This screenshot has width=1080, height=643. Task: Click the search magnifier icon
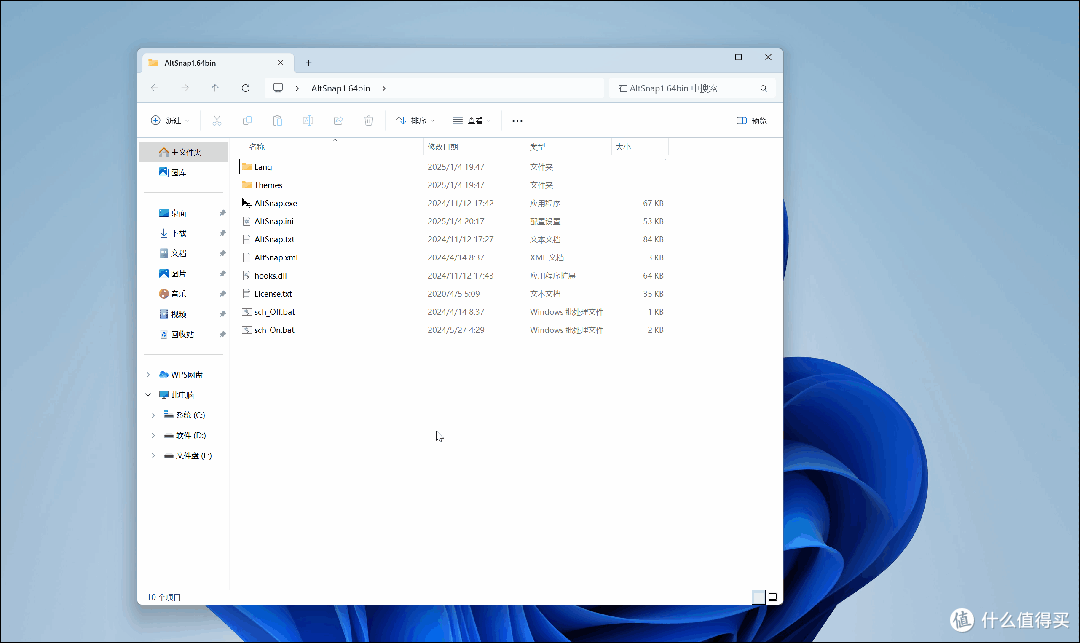(x=763, y=88)
